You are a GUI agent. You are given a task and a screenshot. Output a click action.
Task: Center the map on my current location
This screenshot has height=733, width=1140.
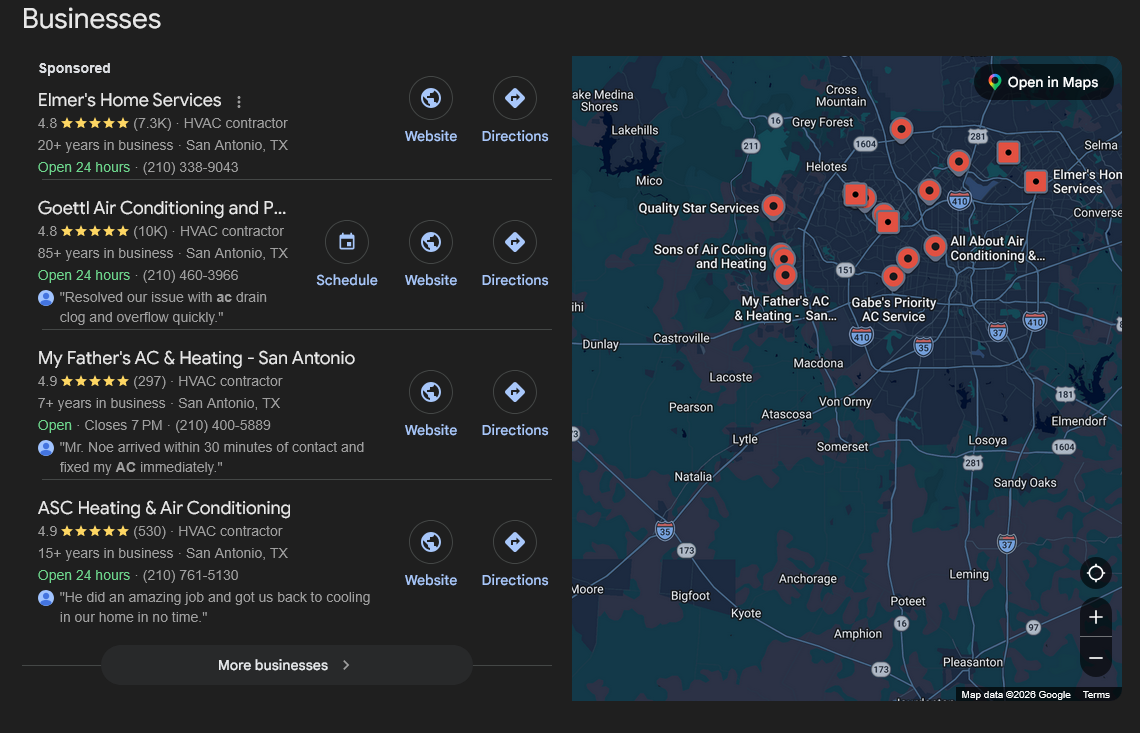[1096, 573]
